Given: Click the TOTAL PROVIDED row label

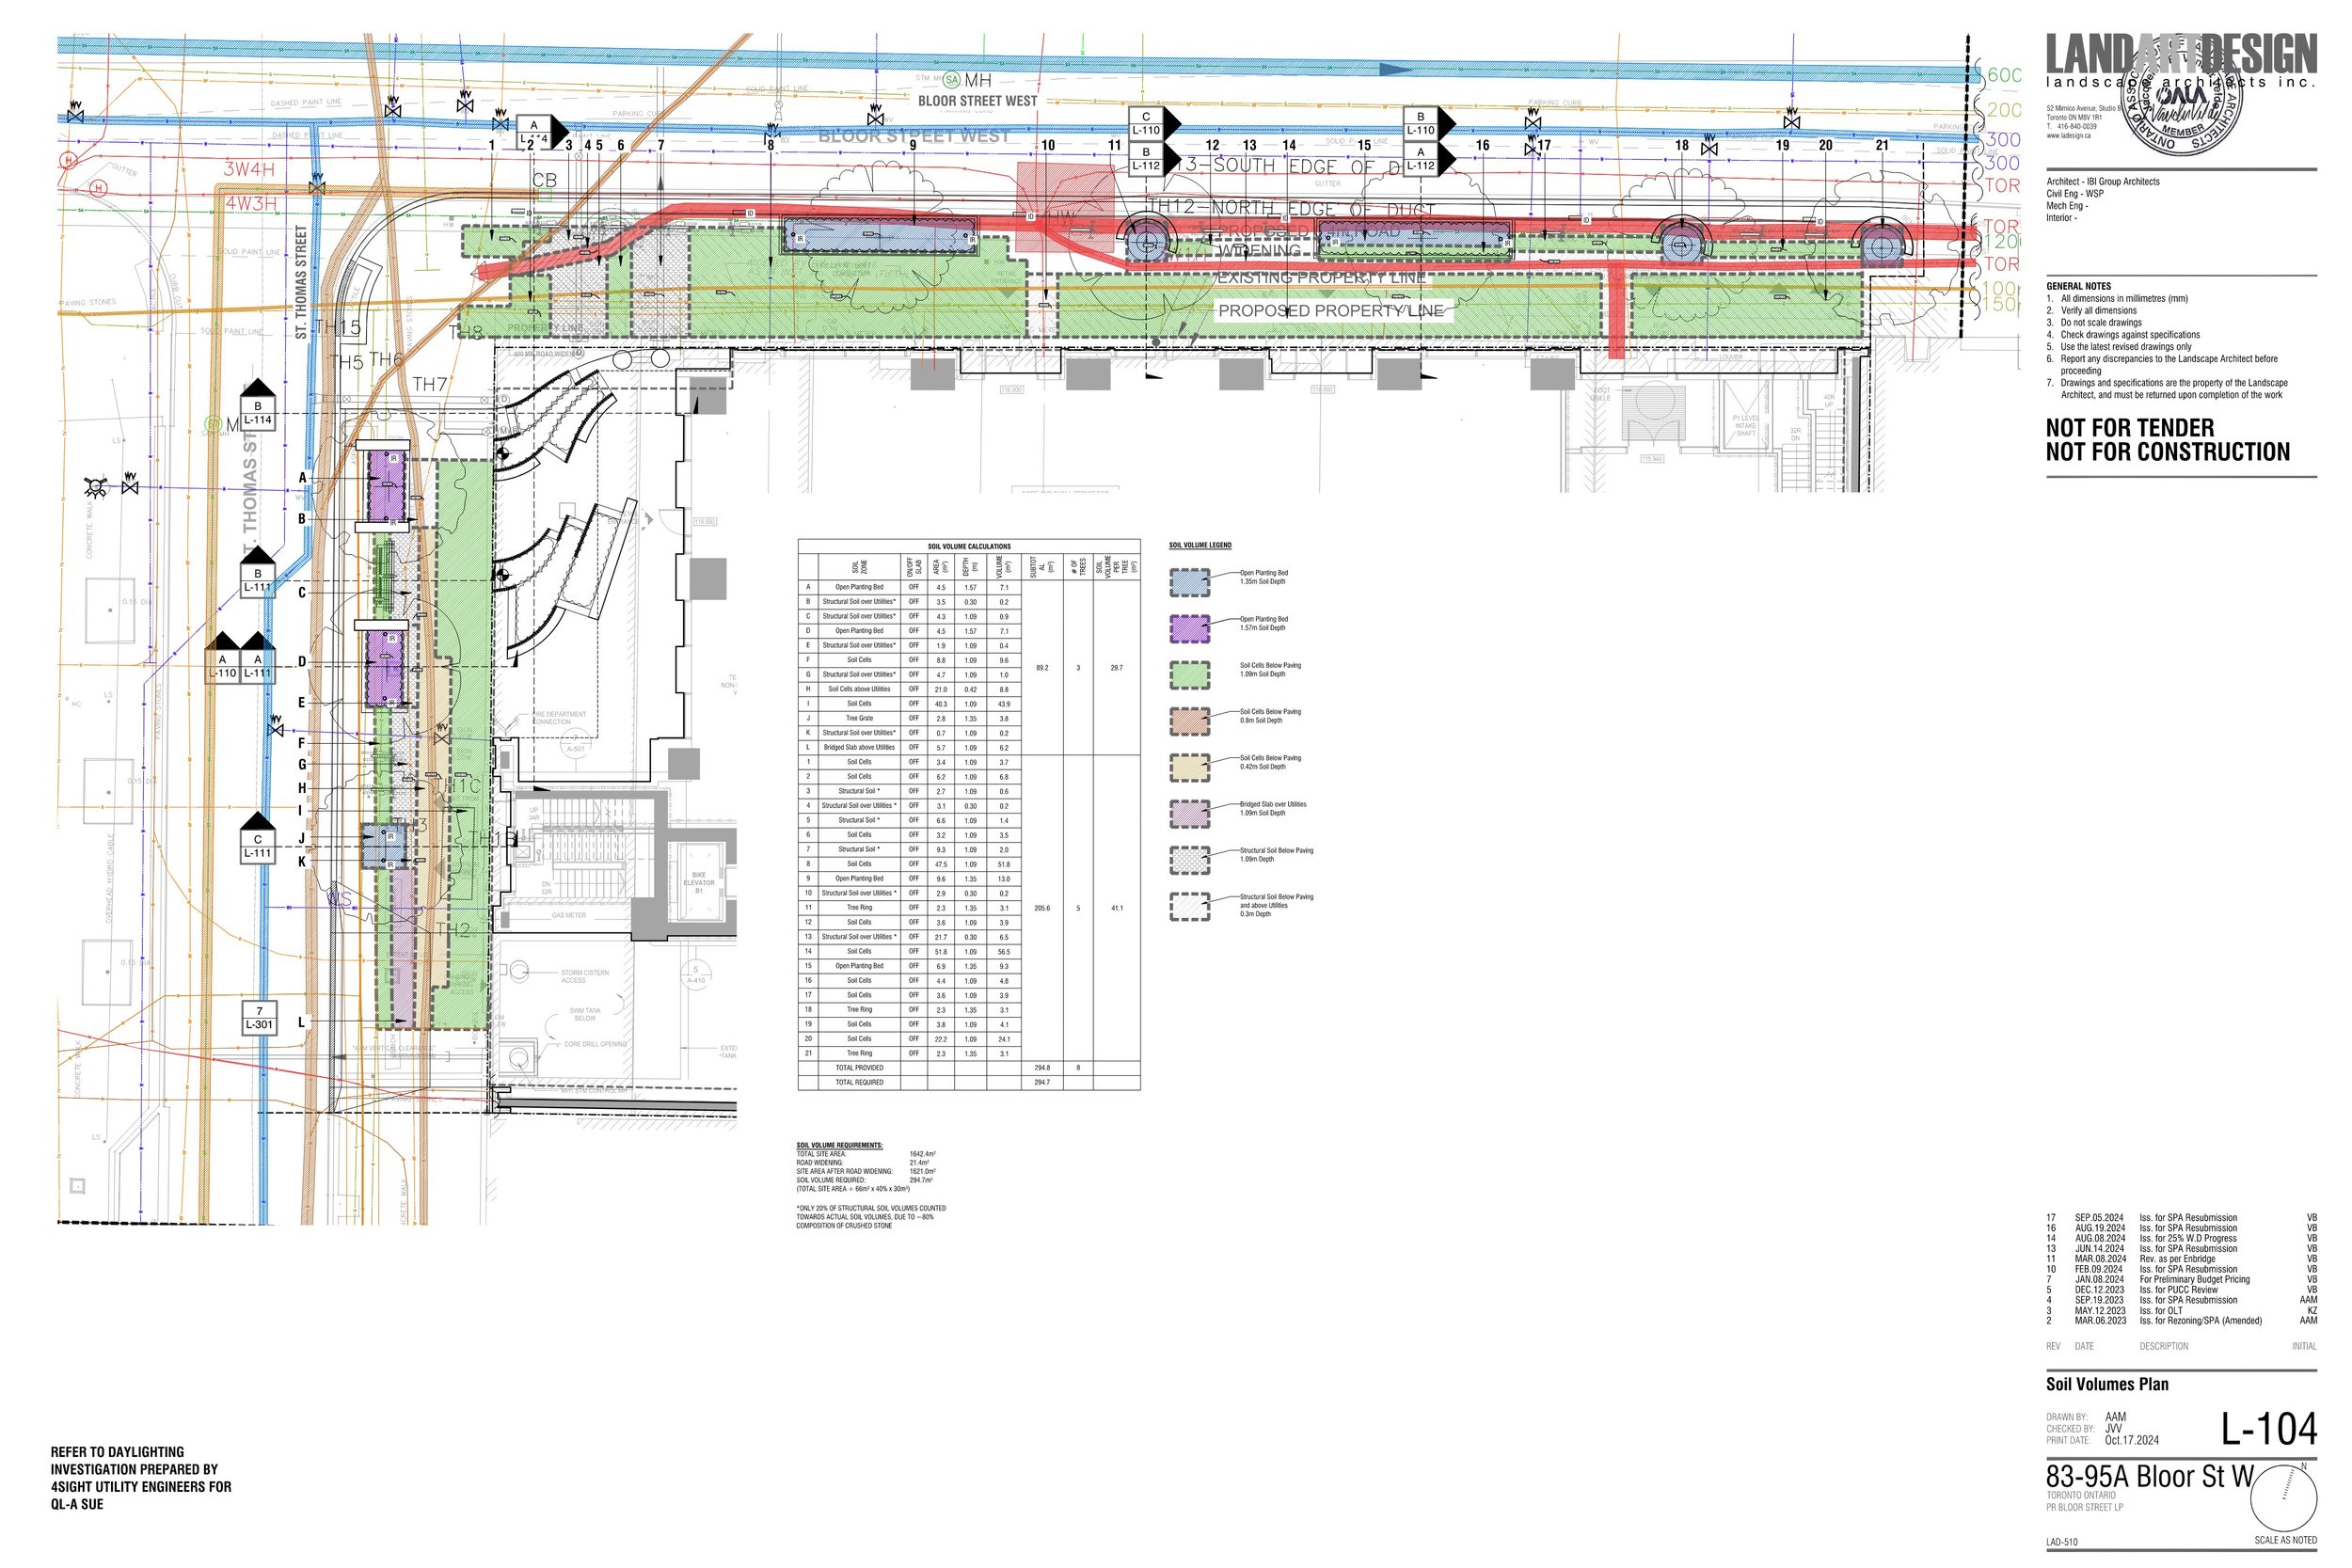Looking at the screenshot, I should tap(859, 1068).
